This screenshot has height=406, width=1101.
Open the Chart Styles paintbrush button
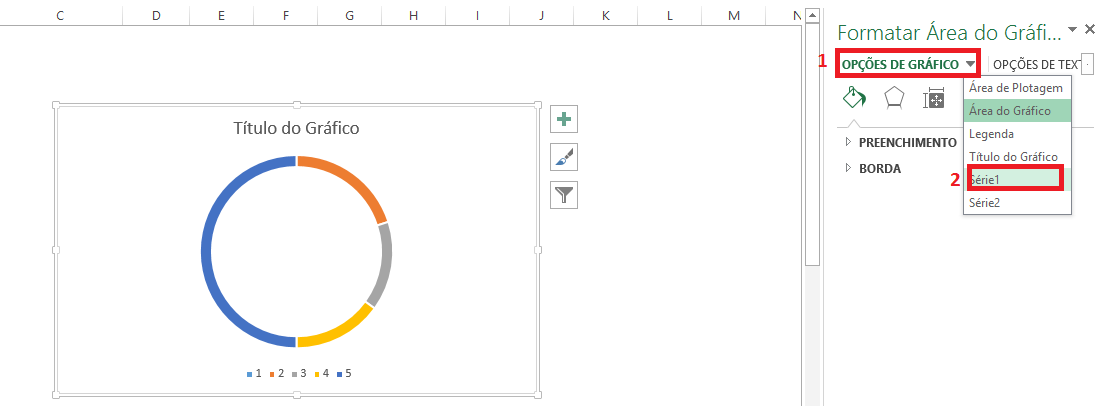(x=565, y=157)
